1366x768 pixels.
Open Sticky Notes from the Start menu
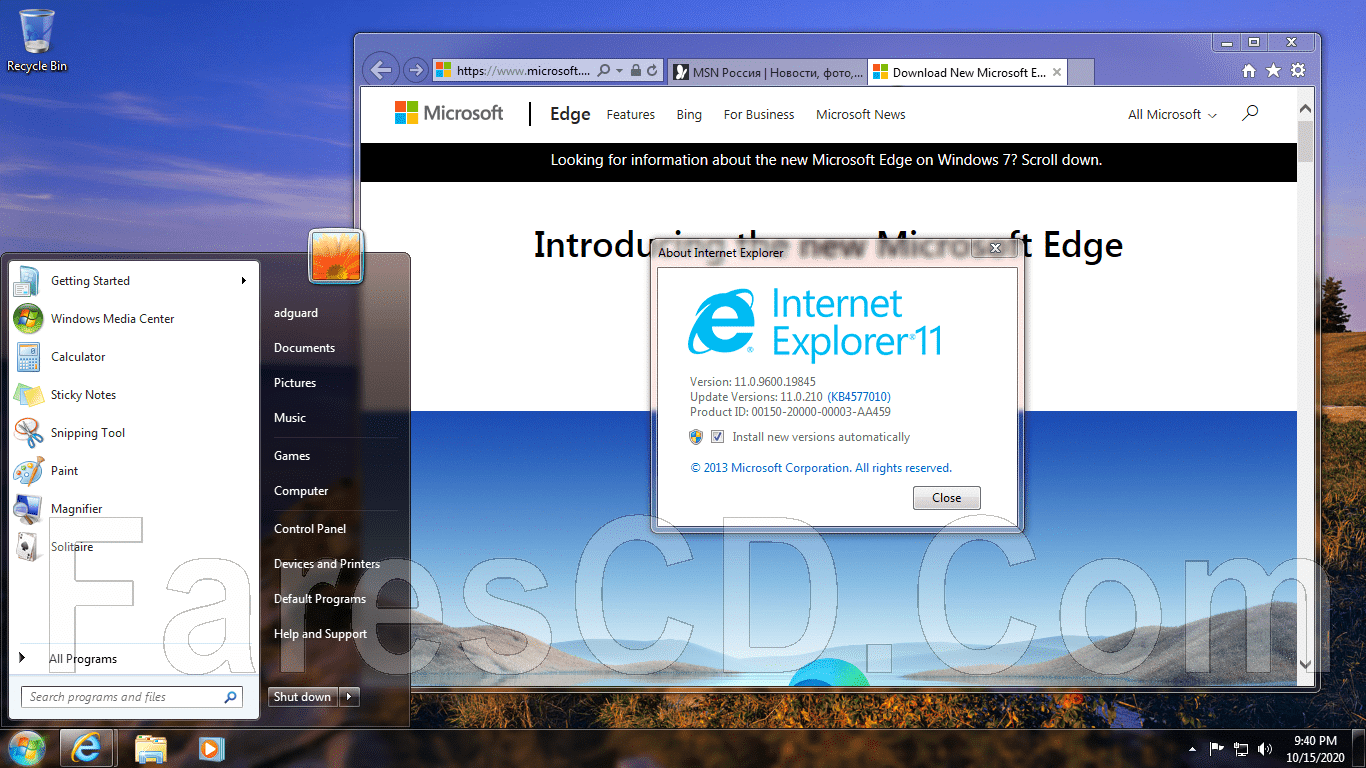point(132,395)
